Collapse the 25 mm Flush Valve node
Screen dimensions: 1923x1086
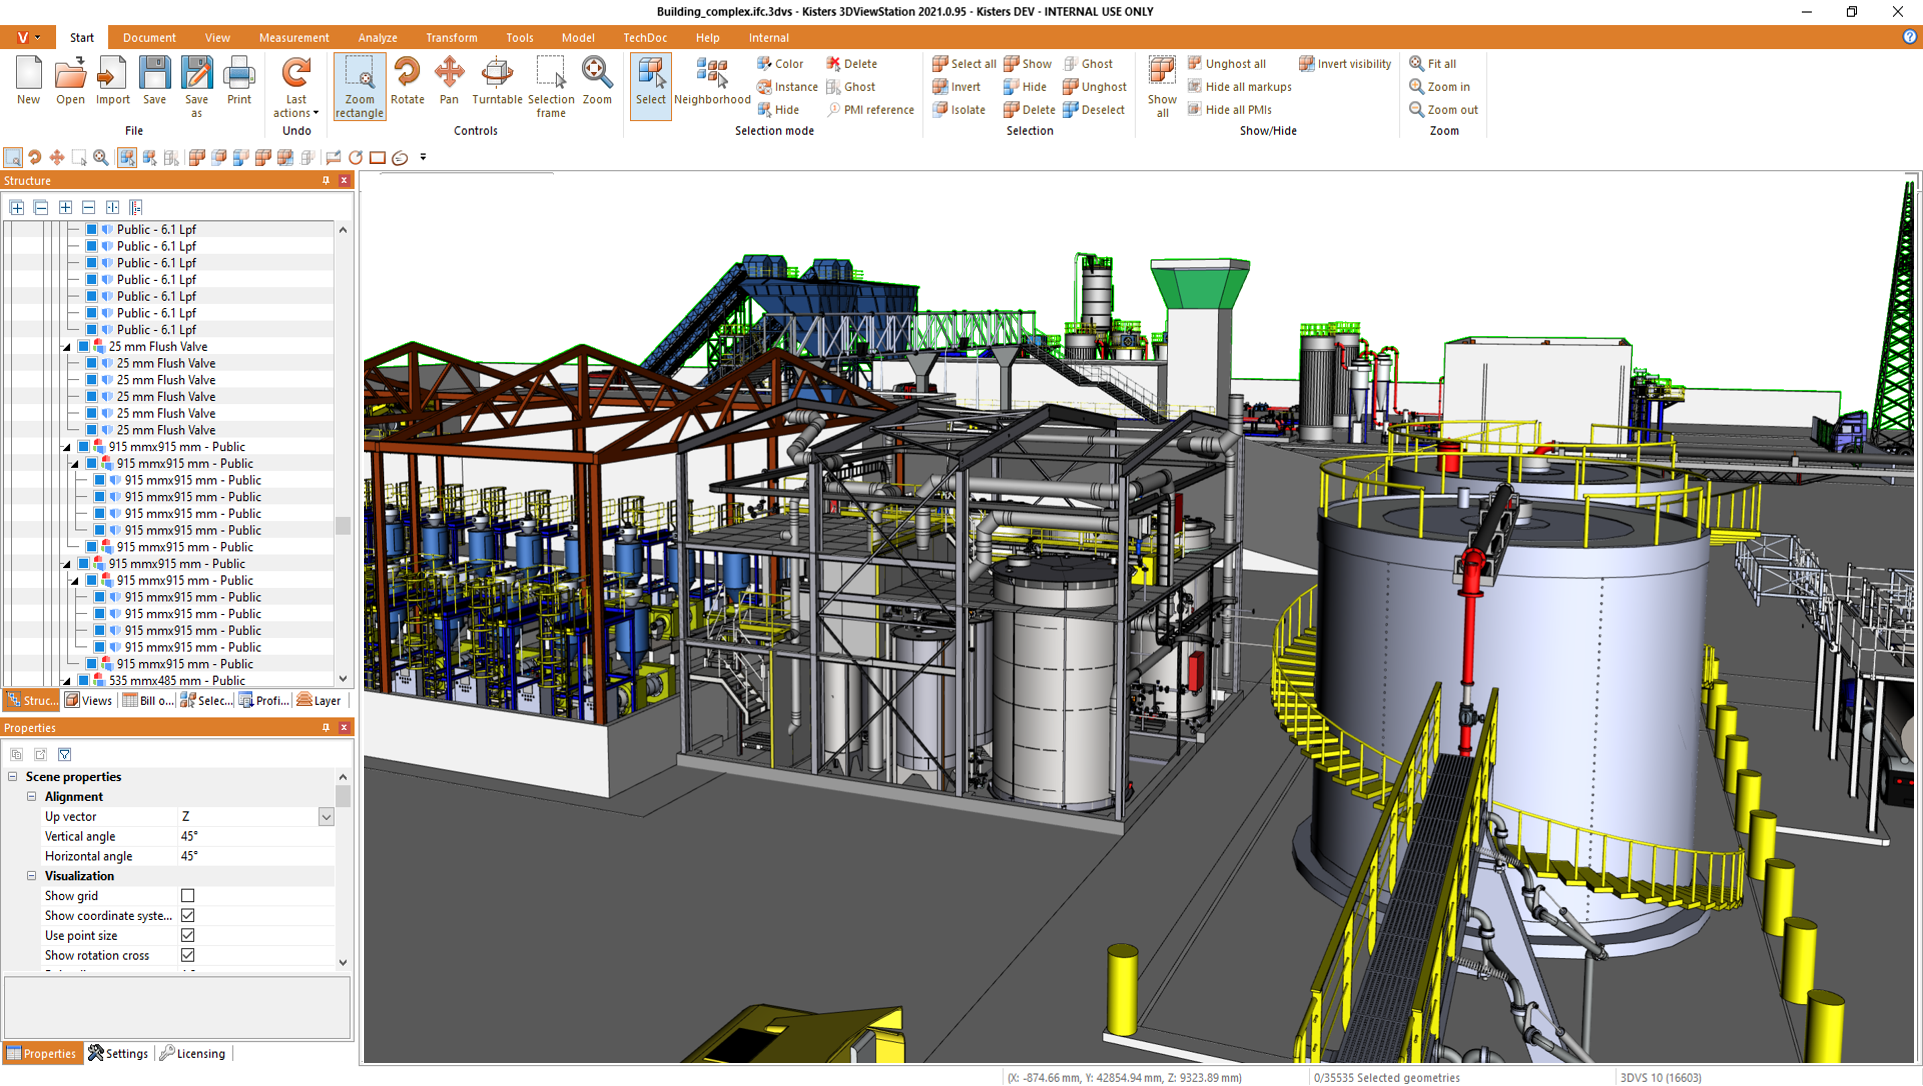click(67, 347)
